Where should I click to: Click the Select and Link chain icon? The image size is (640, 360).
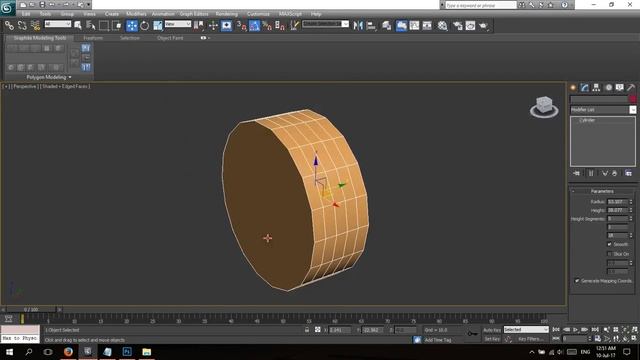pos(9,25)
